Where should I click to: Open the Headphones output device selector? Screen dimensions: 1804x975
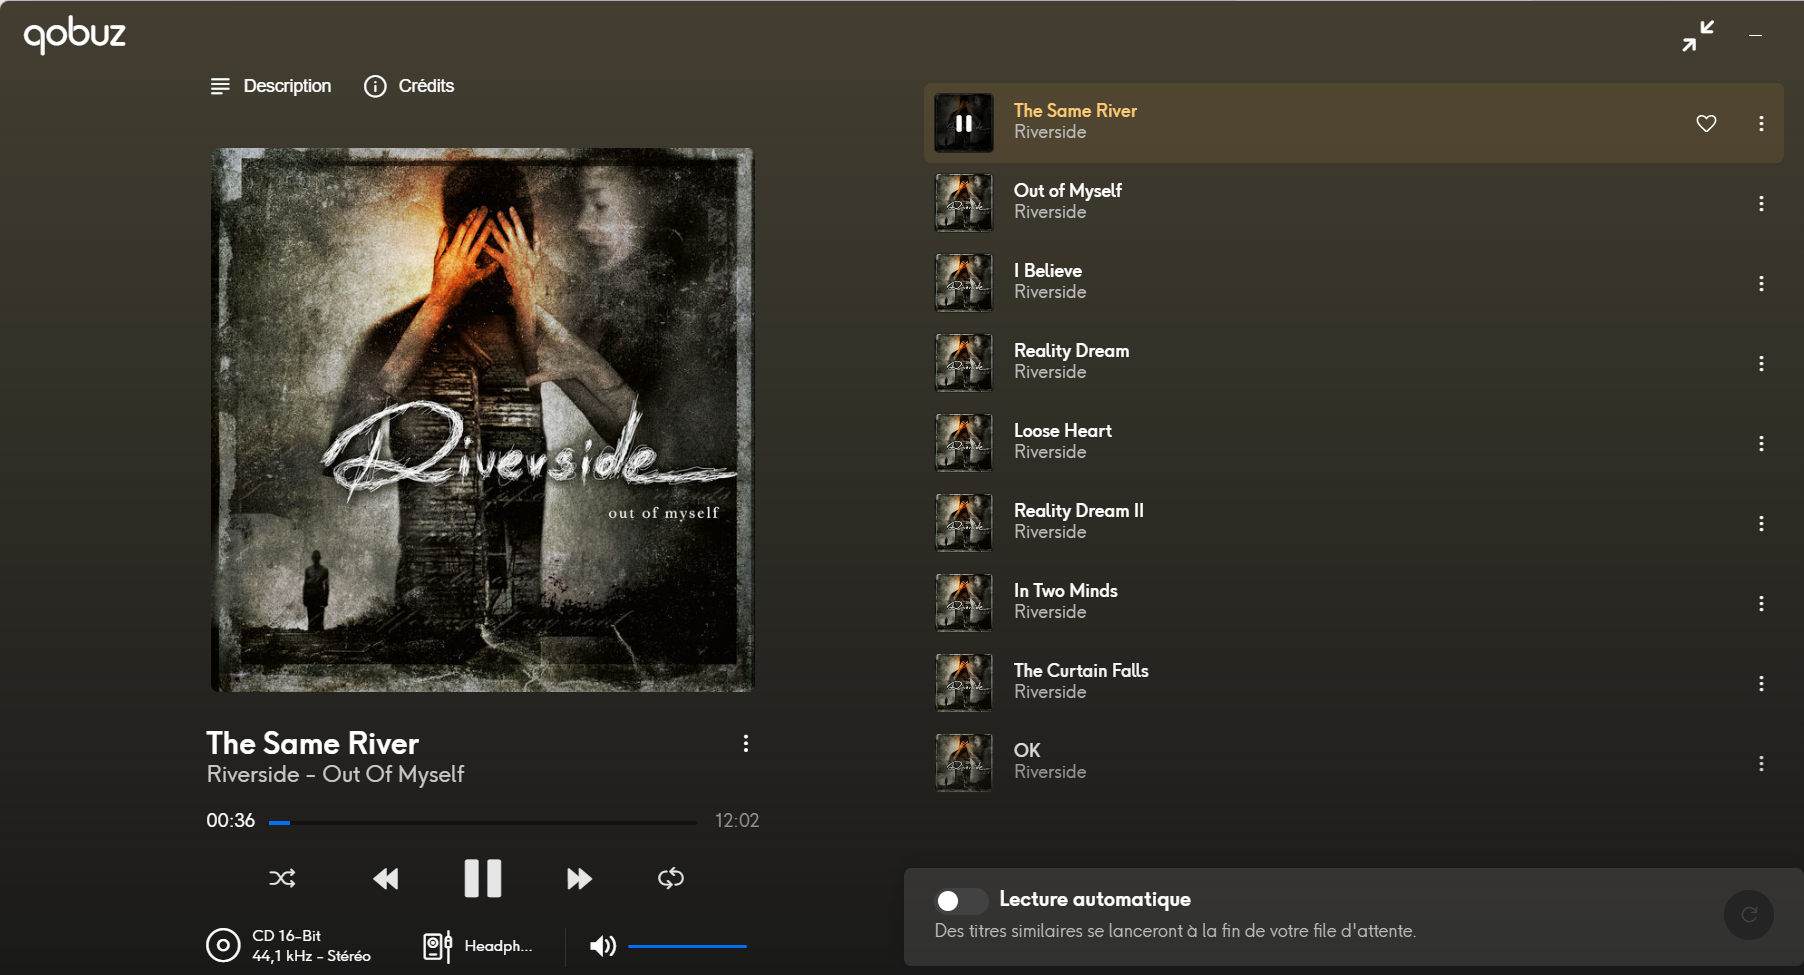pyautogui.click(x=478, y=946)
